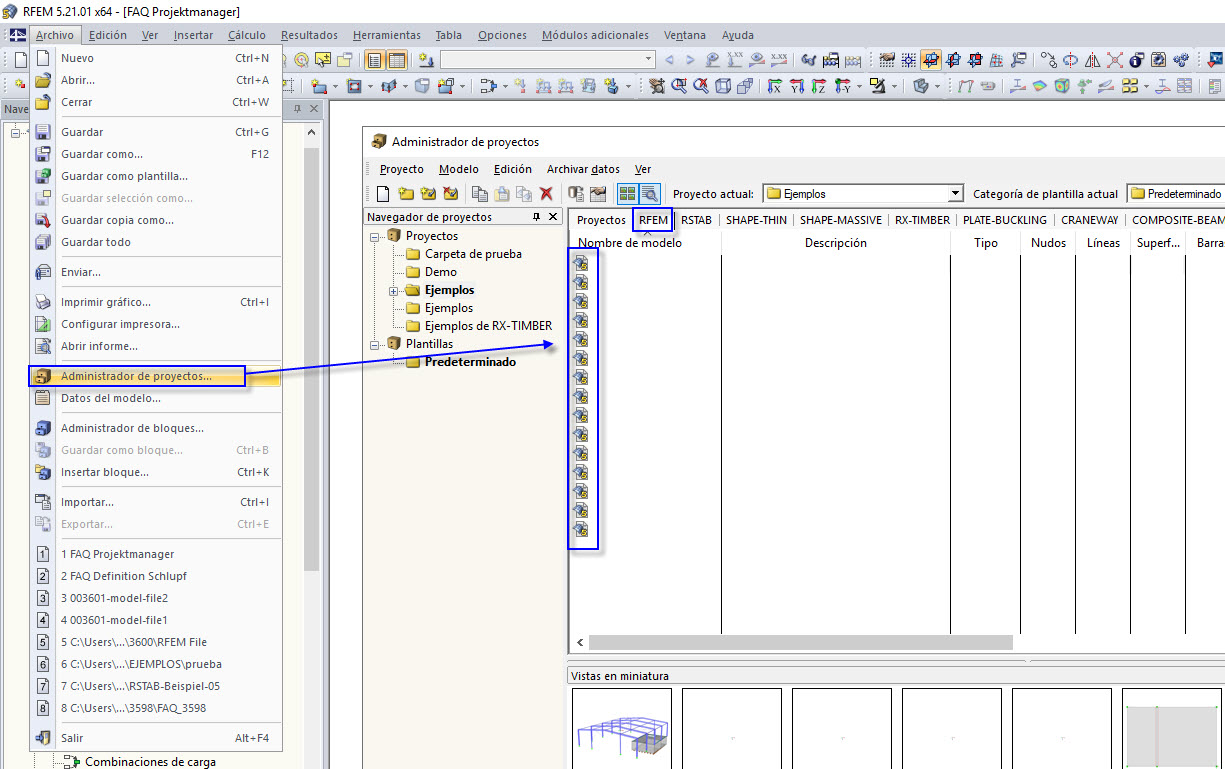Screen dimensions: 1225x769
Task: Switch to the PLATE-BUCKLING tab
Action: (1005, 220)
